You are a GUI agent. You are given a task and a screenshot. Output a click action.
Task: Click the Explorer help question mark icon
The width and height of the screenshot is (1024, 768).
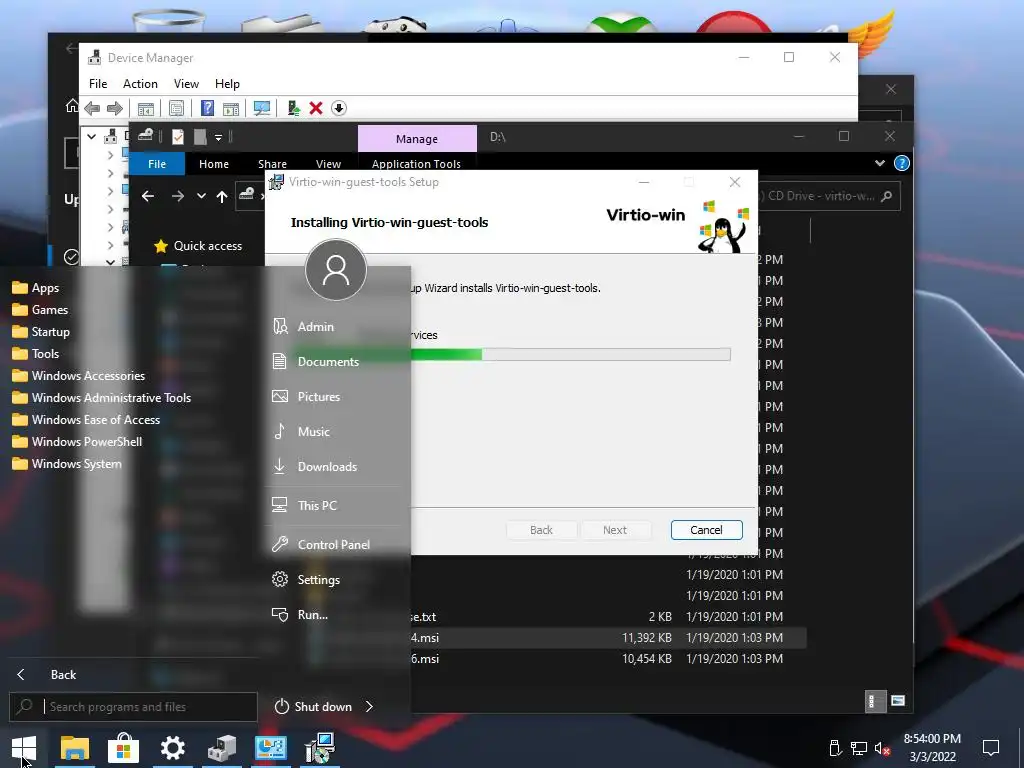click(x=902, y=163)
